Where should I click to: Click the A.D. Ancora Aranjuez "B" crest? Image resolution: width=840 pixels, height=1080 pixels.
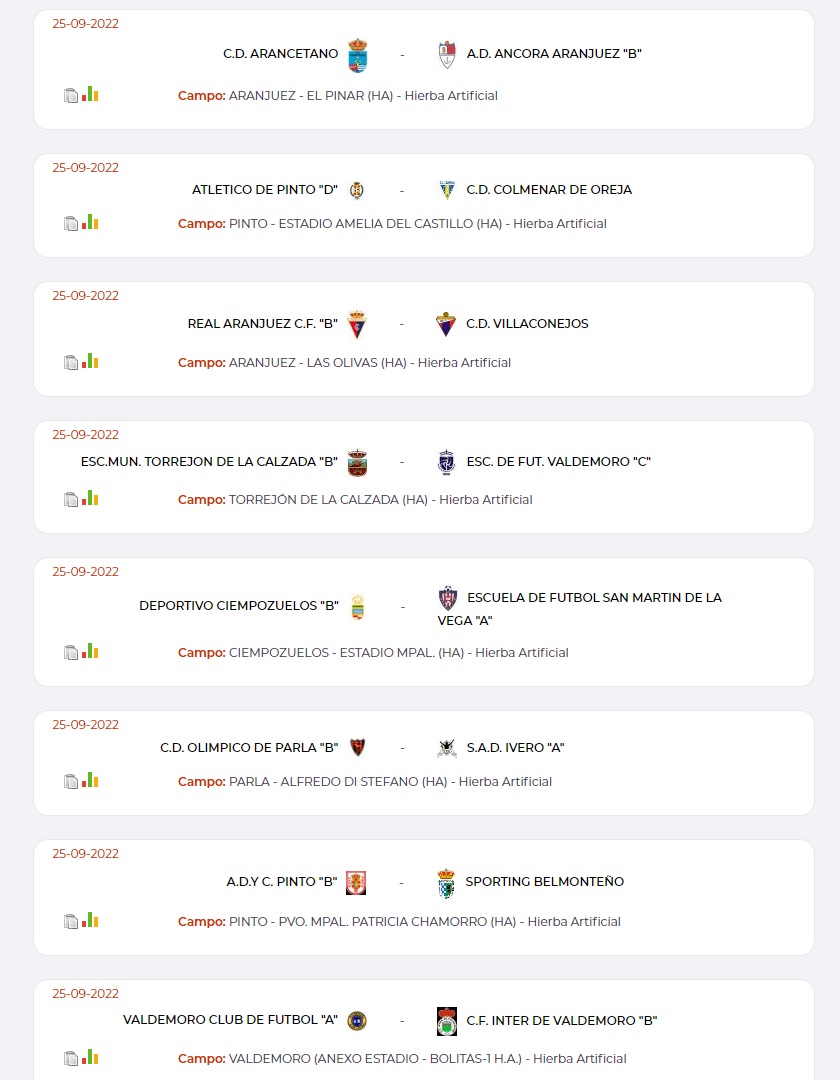coord(447,54)
